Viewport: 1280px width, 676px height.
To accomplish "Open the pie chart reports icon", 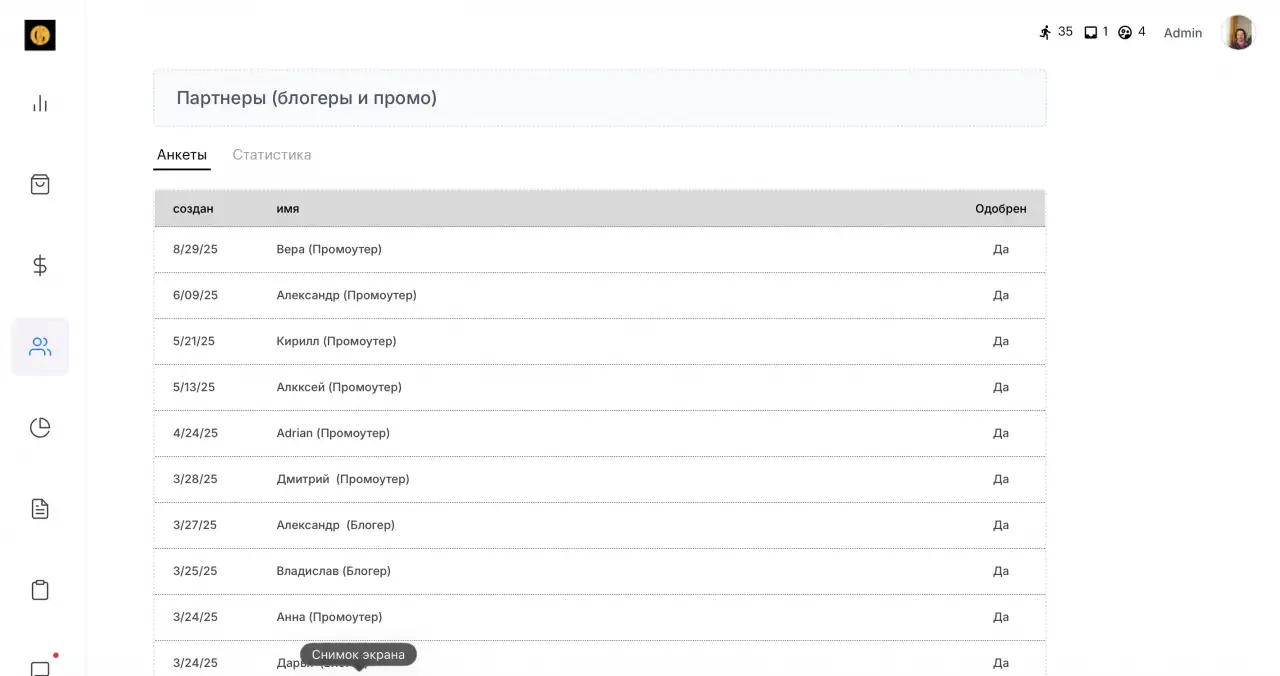I will click(40, 428).
